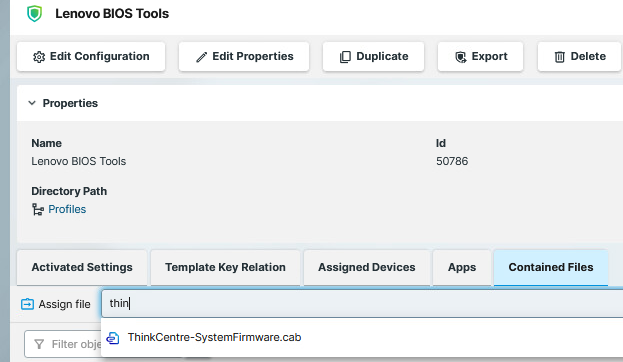623x362 pixels.
Task: Switch to the Apps tab
Action: pos(462,267)
